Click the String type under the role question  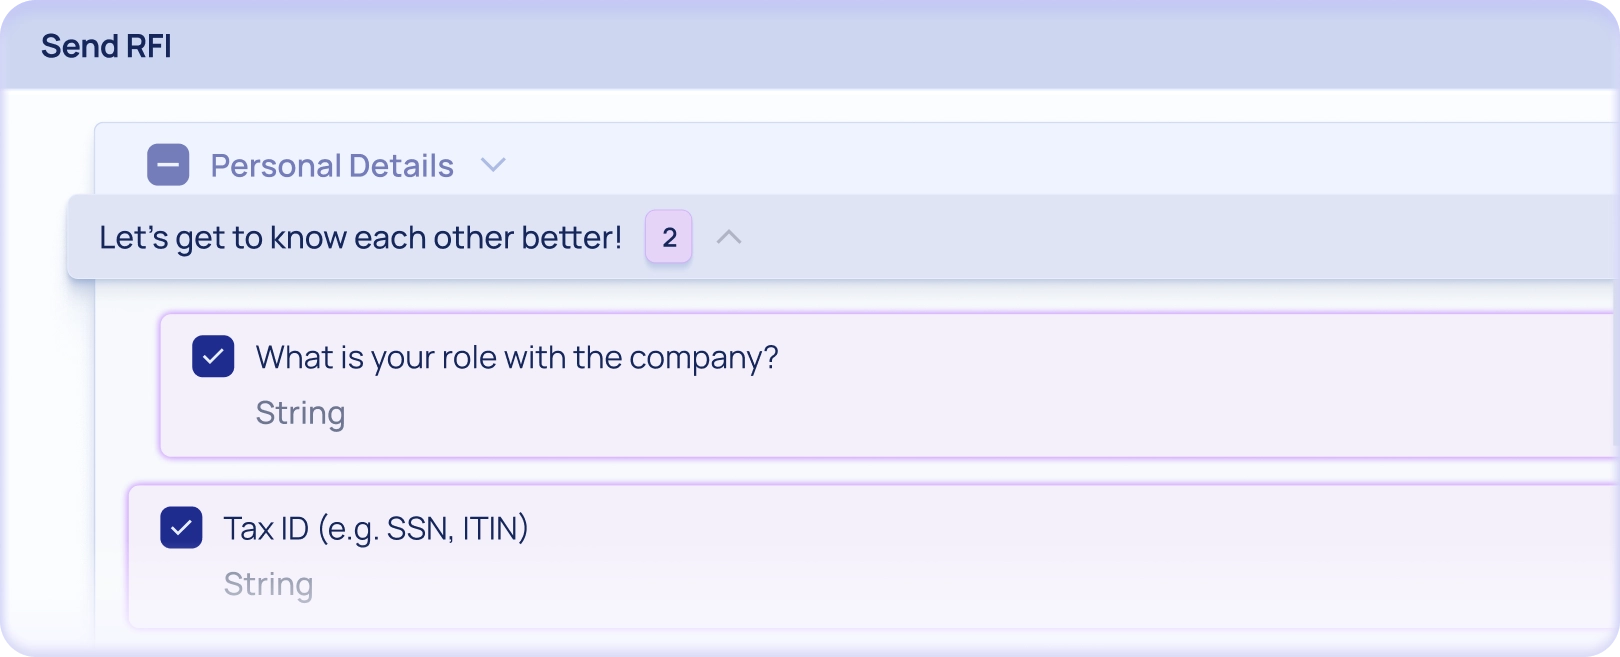(300, 413)
